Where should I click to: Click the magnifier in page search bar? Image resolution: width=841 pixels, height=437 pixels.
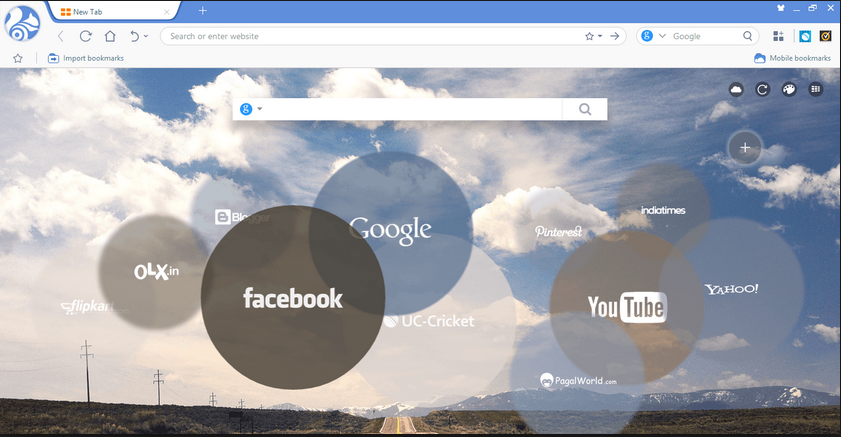585,109
